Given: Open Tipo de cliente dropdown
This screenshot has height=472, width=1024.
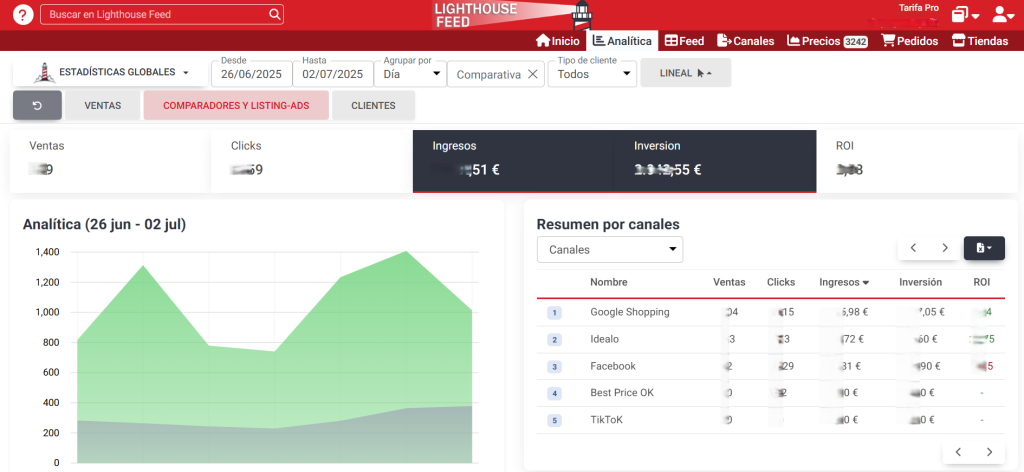Looking at the screenshot, I should 592,74.
